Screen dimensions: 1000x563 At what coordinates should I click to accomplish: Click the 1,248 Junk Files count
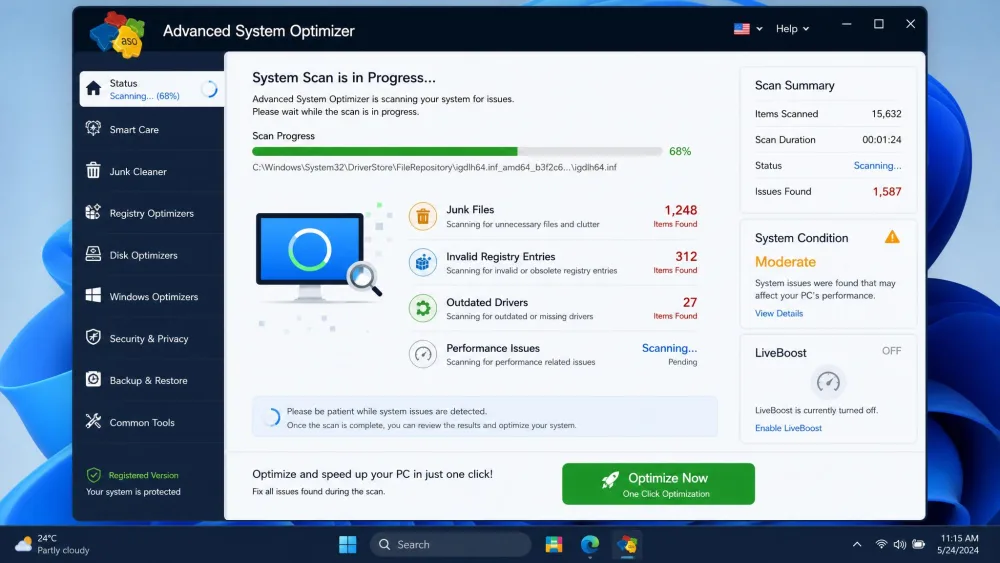(x=680, y=210)
